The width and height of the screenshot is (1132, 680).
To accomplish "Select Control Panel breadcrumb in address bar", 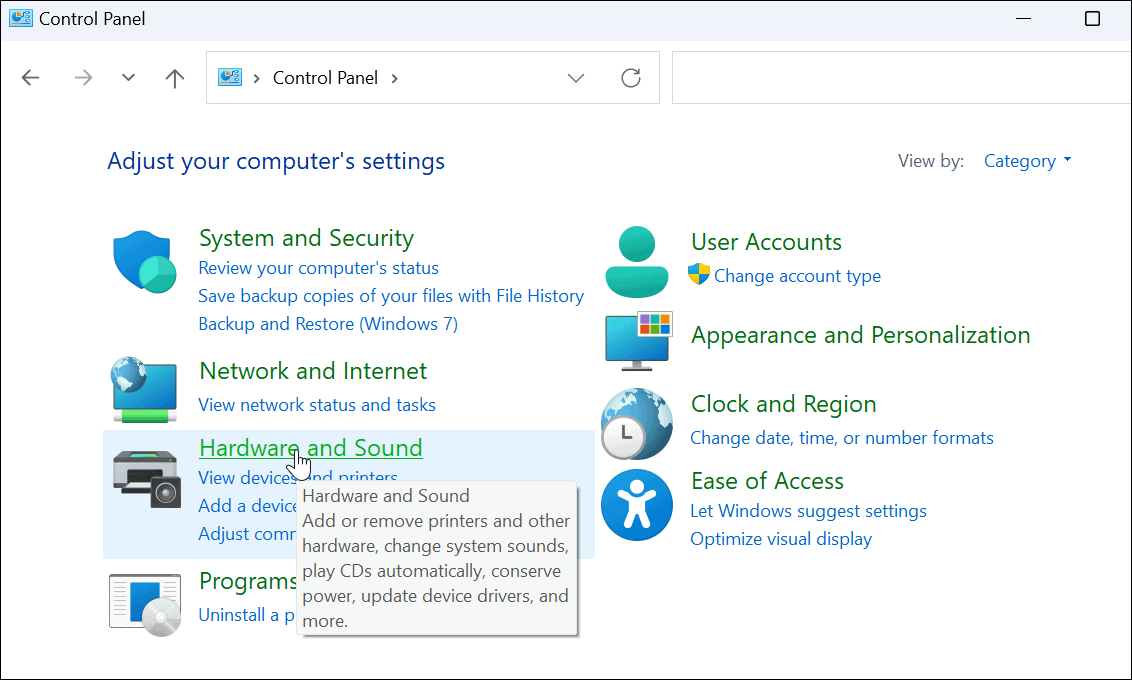I will pos(325,78).
